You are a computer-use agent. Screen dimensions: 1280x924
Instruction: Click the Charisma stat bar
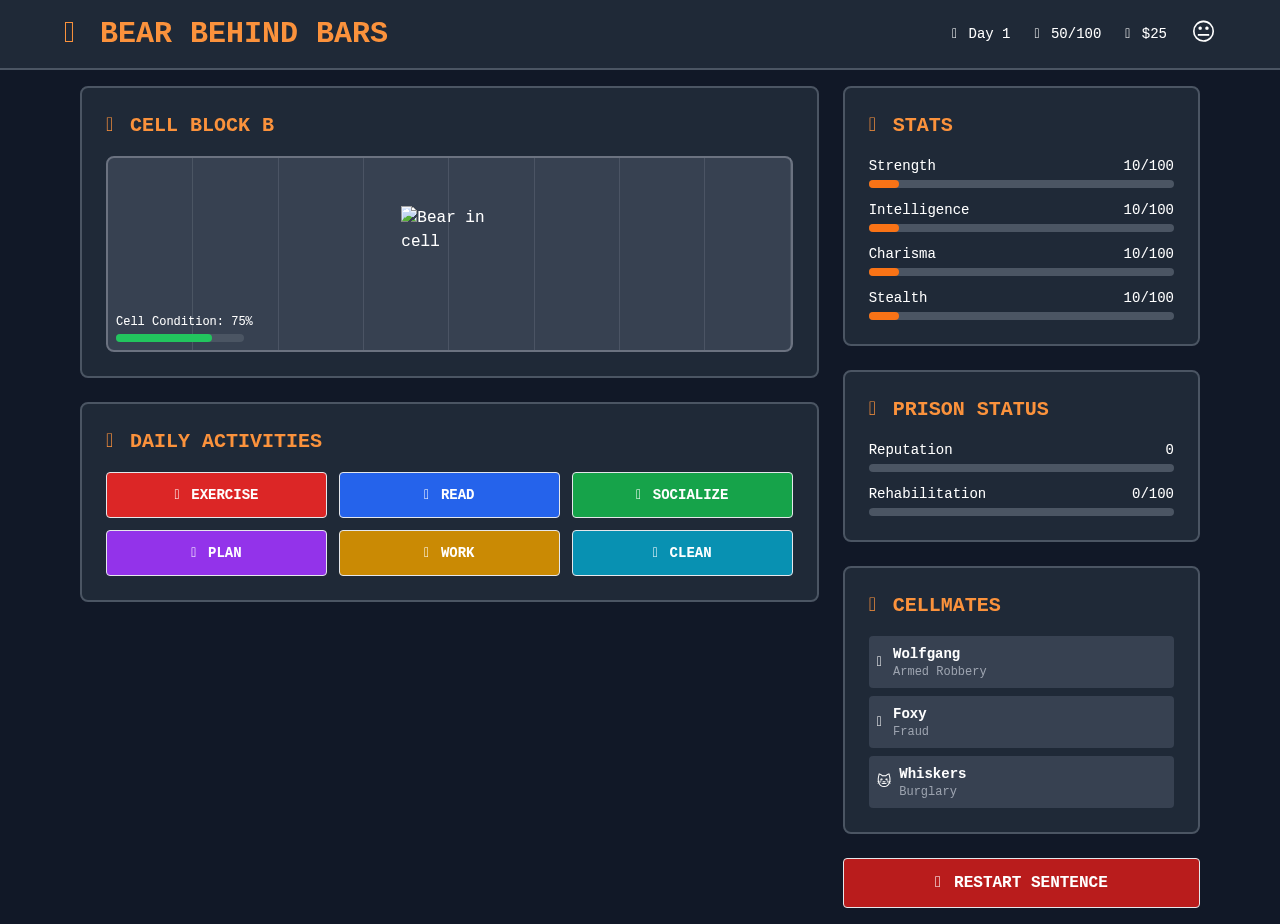tap(1021, 272)
